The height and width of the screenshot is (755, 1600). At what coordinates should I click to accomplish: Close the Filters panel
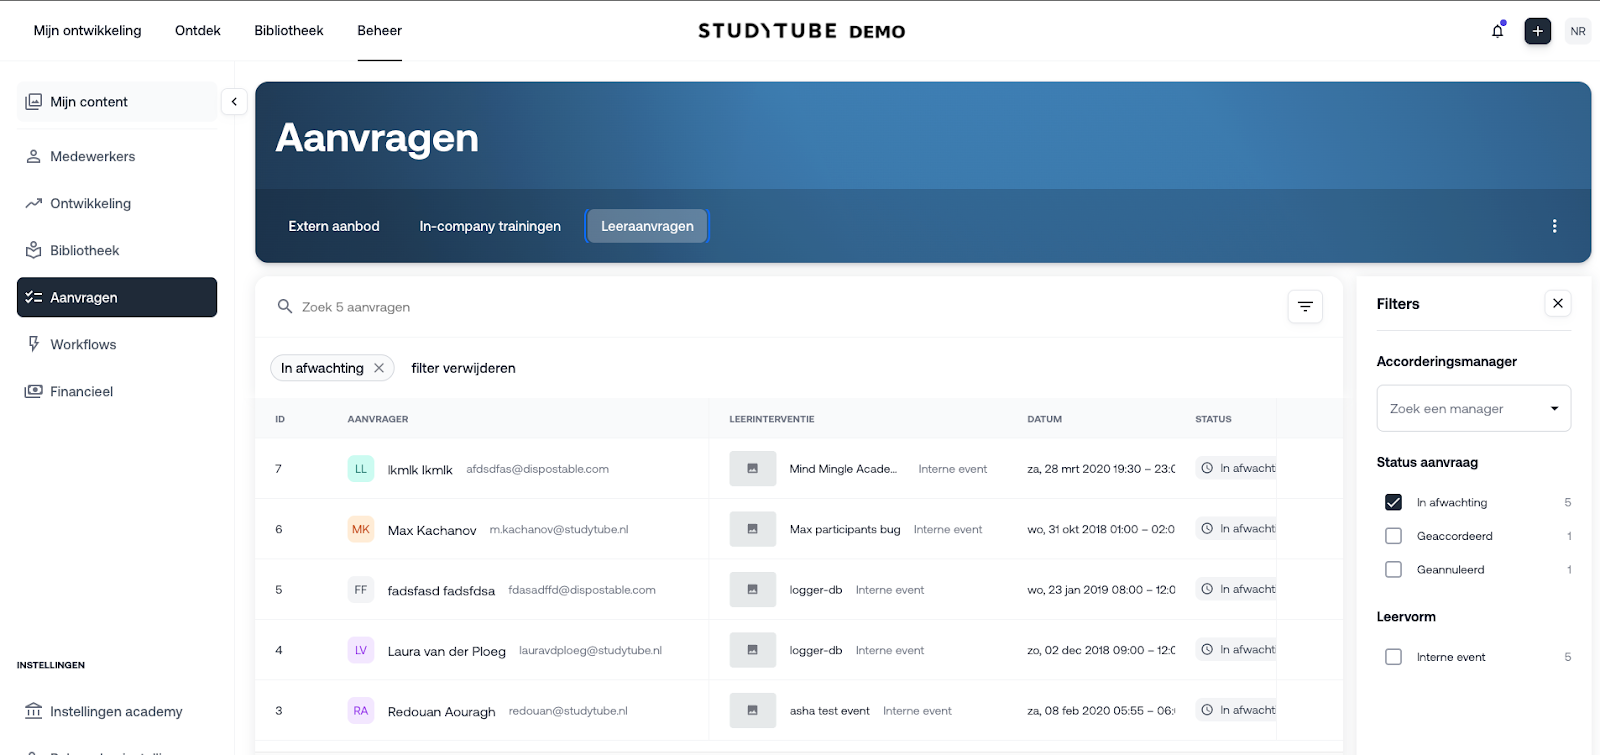[x=1558, y=303]
